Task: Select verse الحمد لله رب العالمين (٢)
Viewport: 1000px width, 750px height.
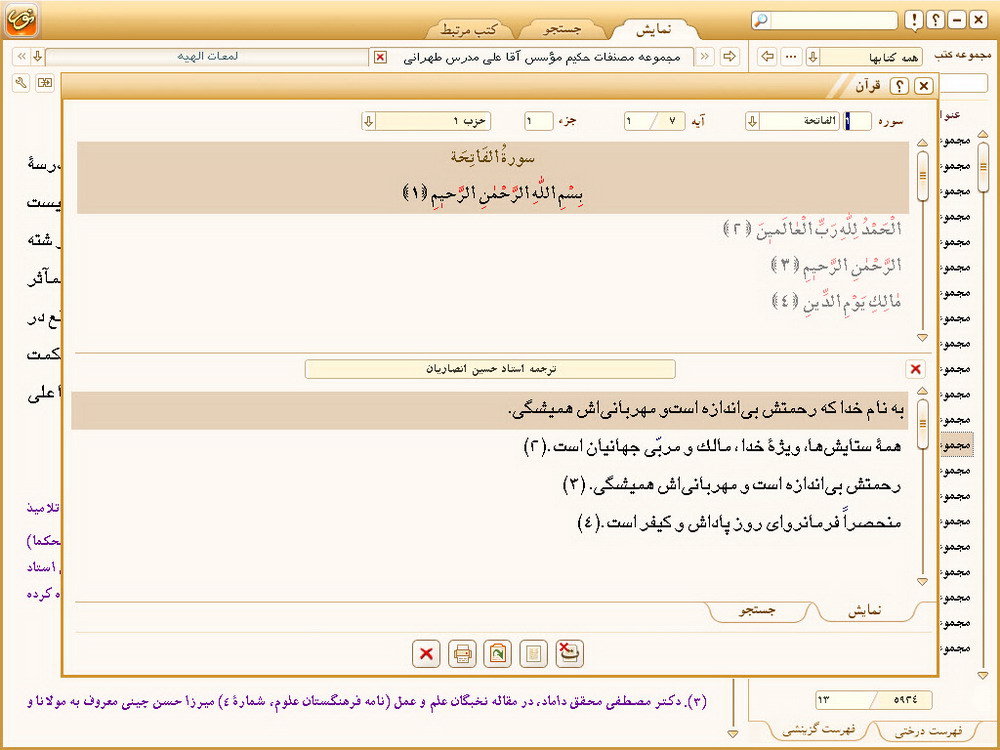Action: point(812,230)
